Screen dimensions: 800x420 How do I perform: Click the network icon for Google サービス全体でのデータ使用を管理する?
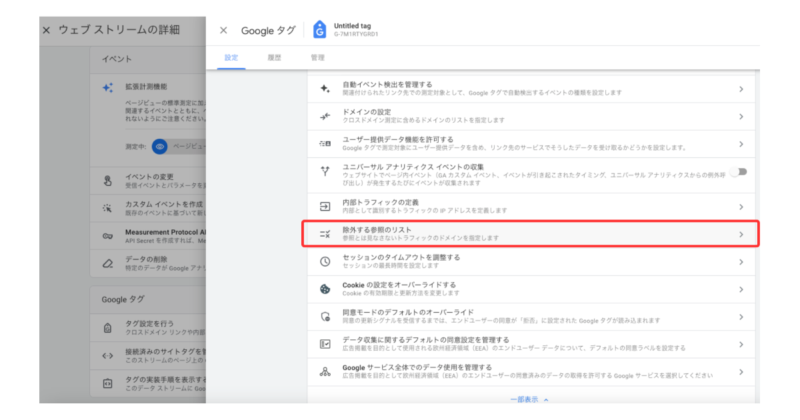(325, 372)
